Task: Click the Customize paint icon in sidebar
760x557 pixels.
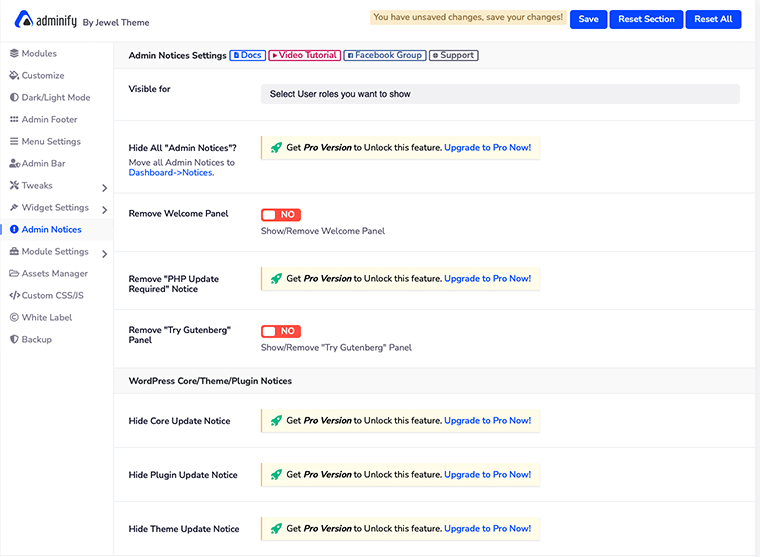Action: pos(14,75)
